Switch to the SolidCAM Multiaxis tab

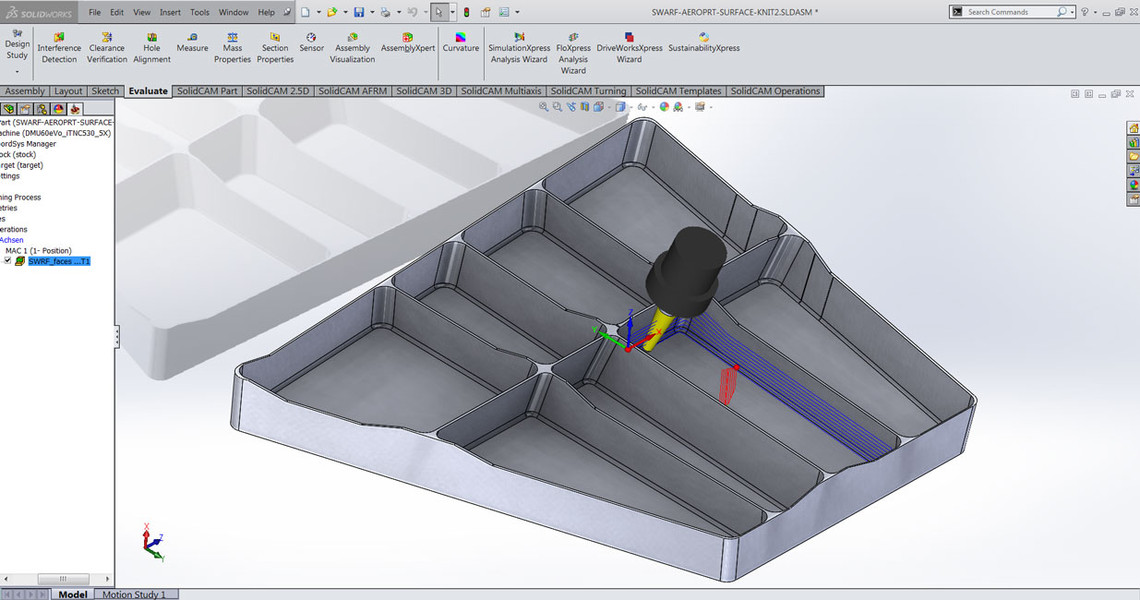coord(501,91)
